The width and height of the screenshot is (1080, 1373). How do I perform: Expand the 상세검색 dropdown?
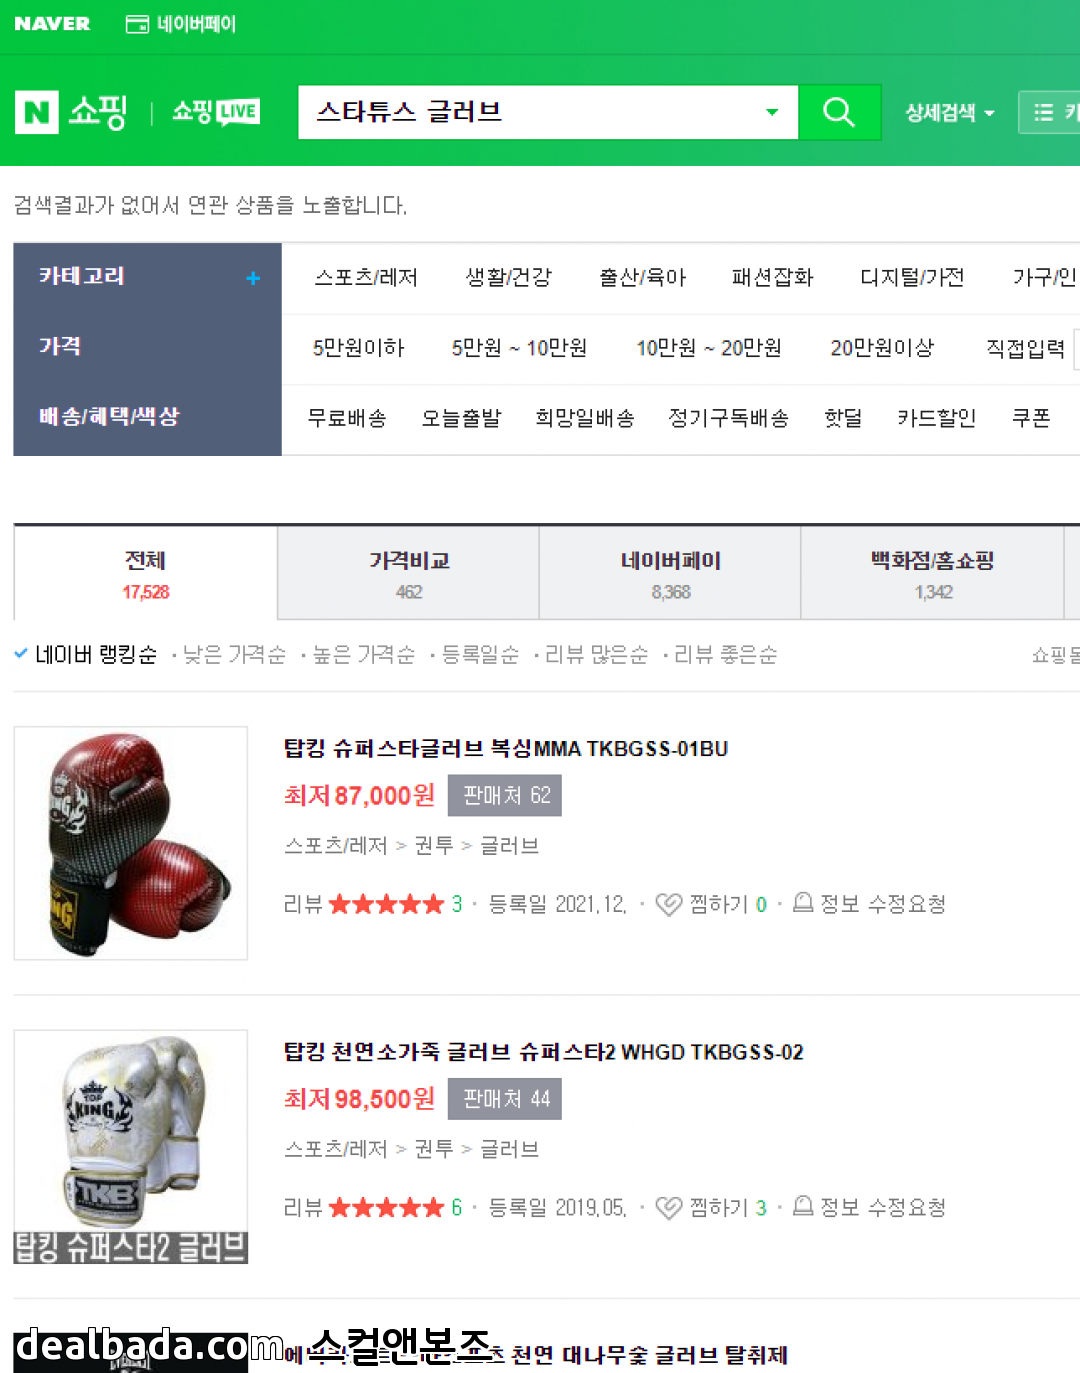point(950,113)
